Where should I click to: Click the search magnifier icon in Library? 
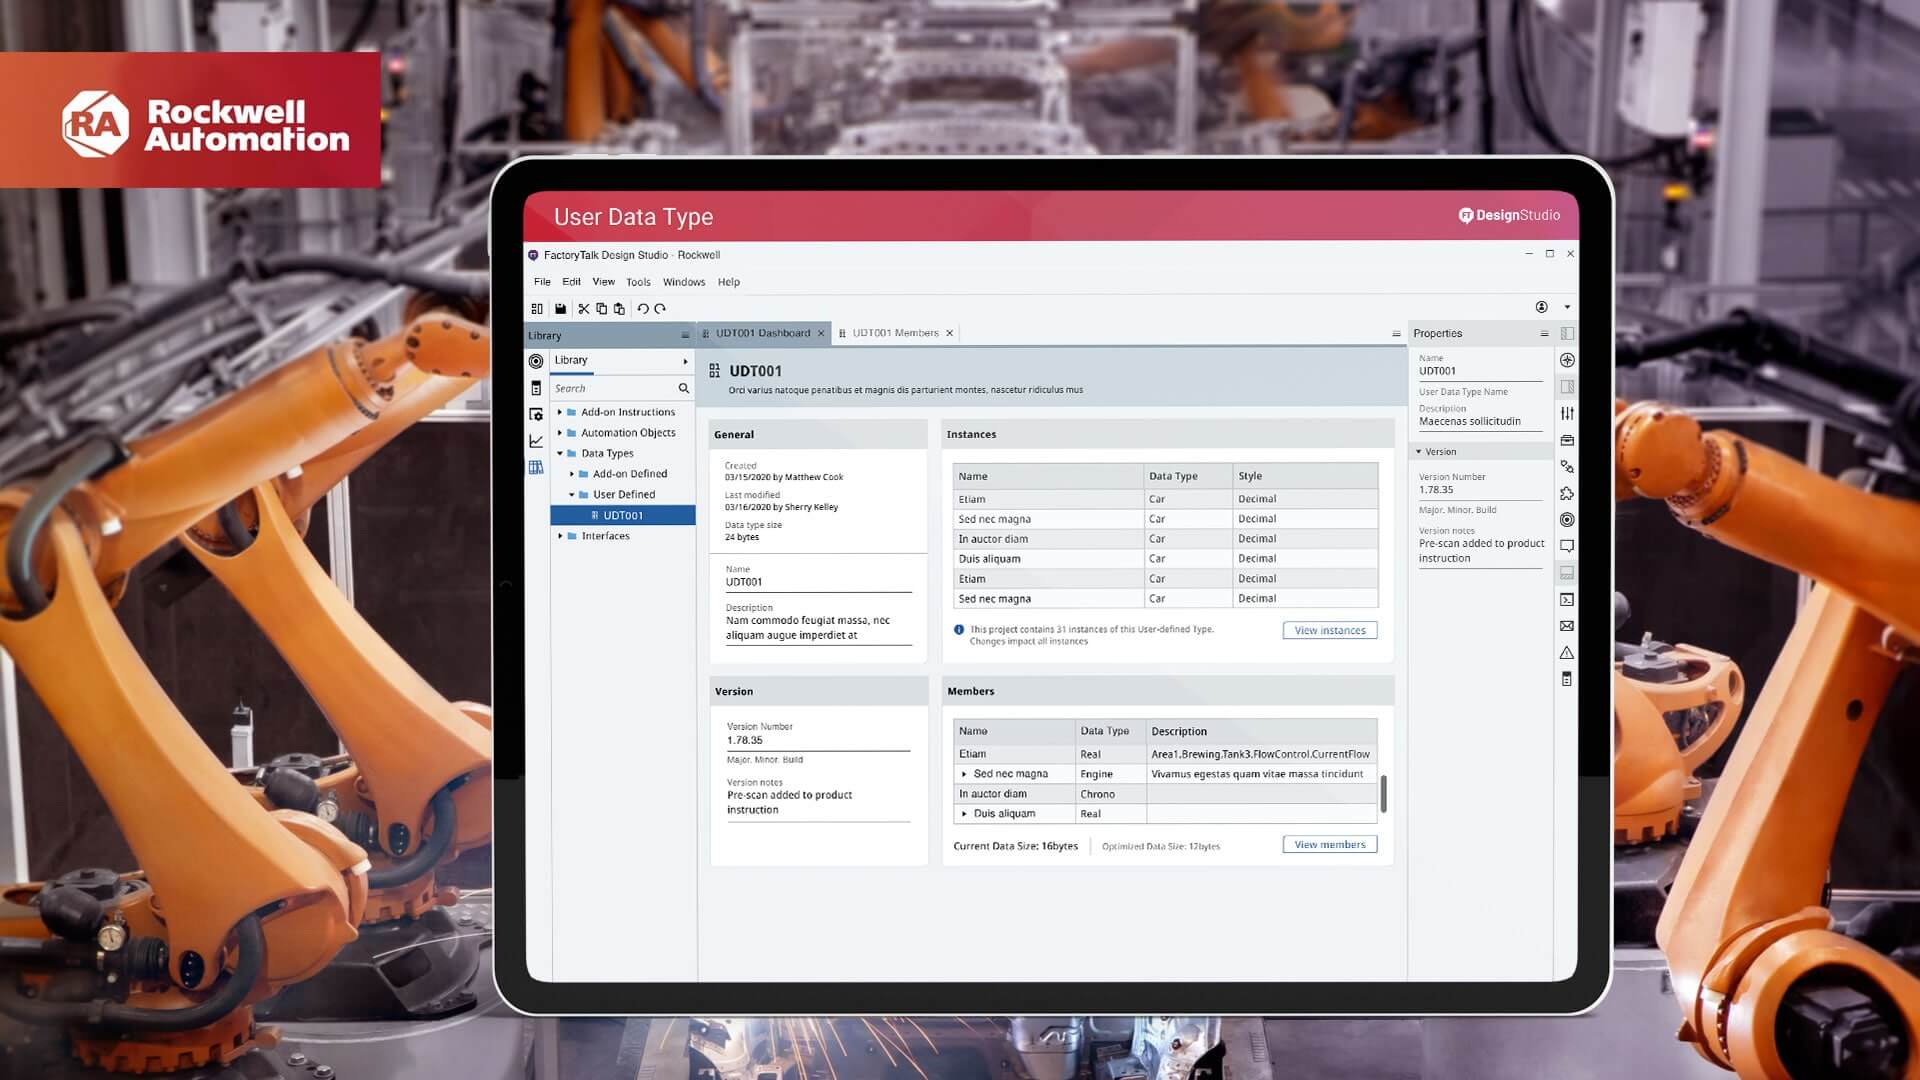coord(684,388)
